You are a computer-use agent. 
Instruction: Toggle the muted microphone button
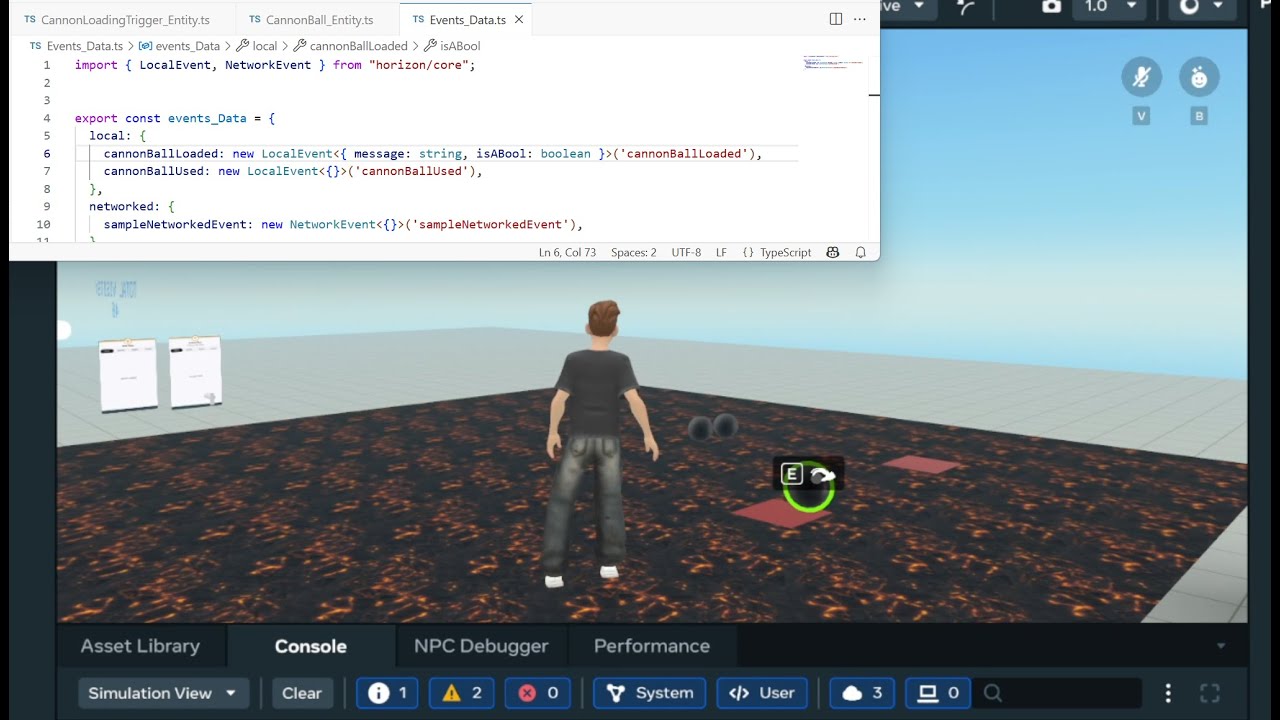click(x=1141, y=78)
